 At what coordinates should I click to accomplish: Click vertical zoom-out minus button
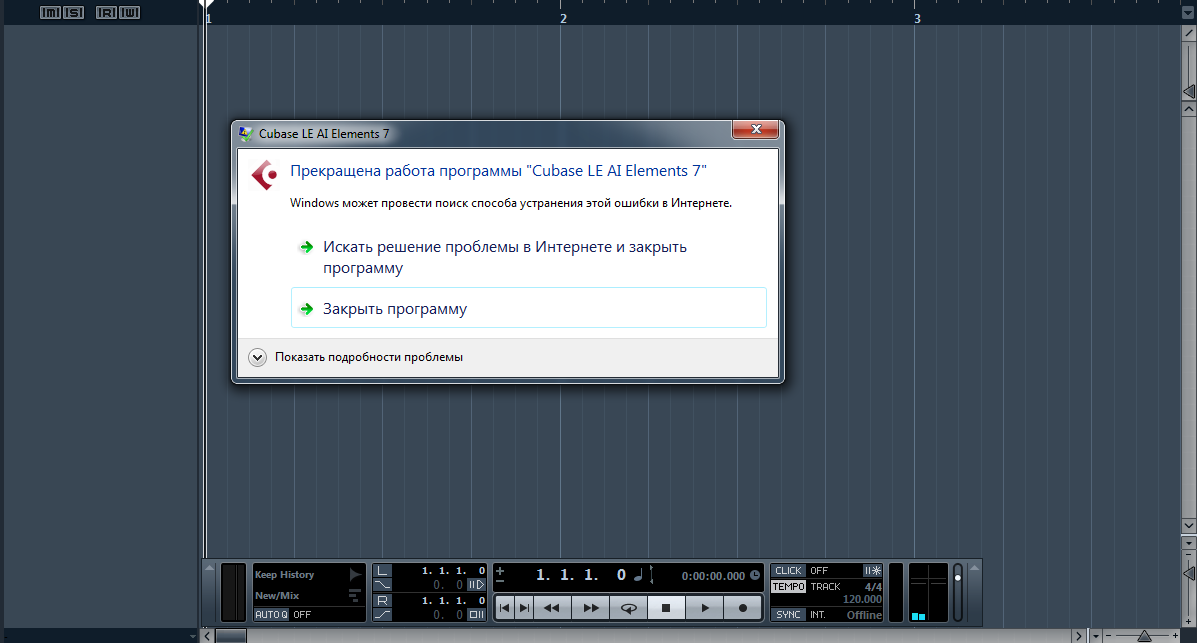click(1189, 554)
